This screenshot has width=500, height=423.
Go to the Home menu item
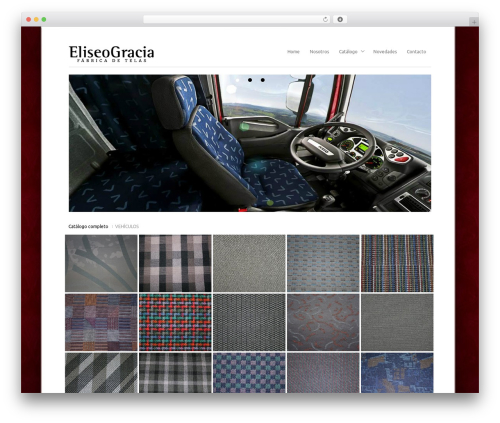(x=293, y=52)
